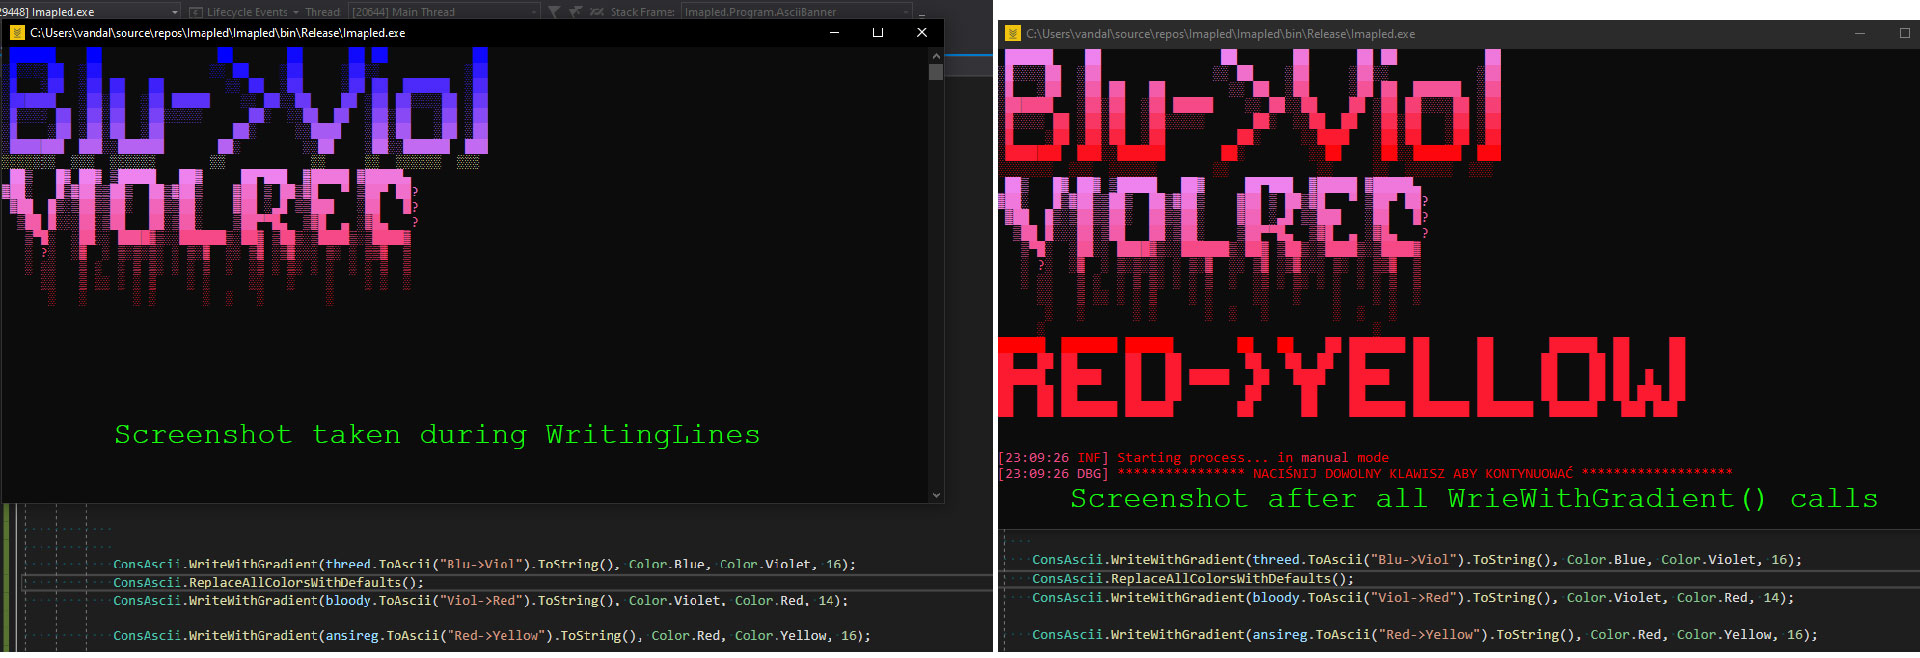Screen dimensions: 1920x658
Task: Maximize the right Imapled console window
Action: [x=1903, y=33]
